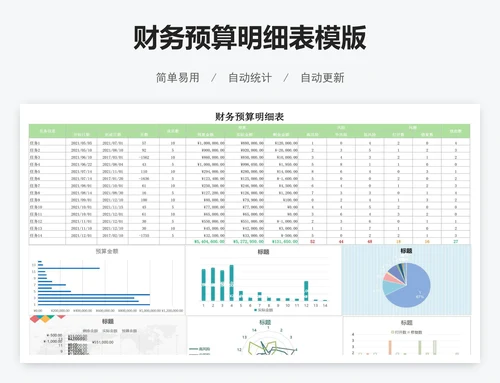
Task: Select the 标题 title above the pie chart
Action: 406,251
